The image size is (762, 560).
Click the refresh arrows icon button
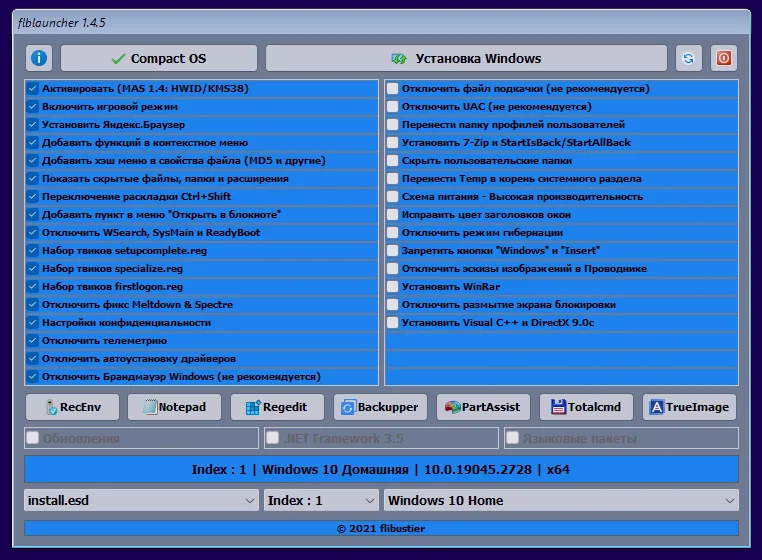tap(689, 58)
